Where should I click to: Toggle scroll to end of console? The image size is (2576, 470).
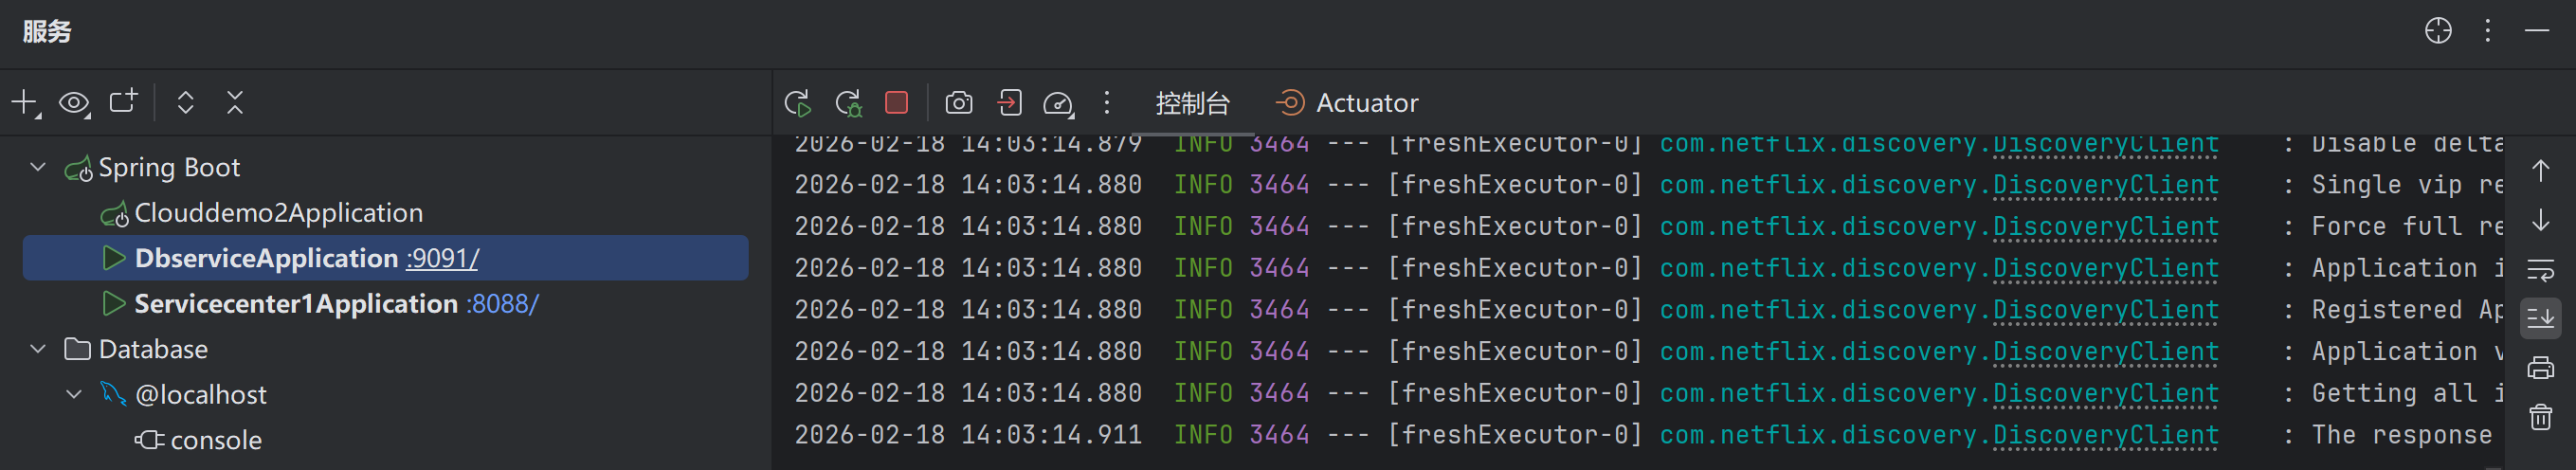[2540, 318]
